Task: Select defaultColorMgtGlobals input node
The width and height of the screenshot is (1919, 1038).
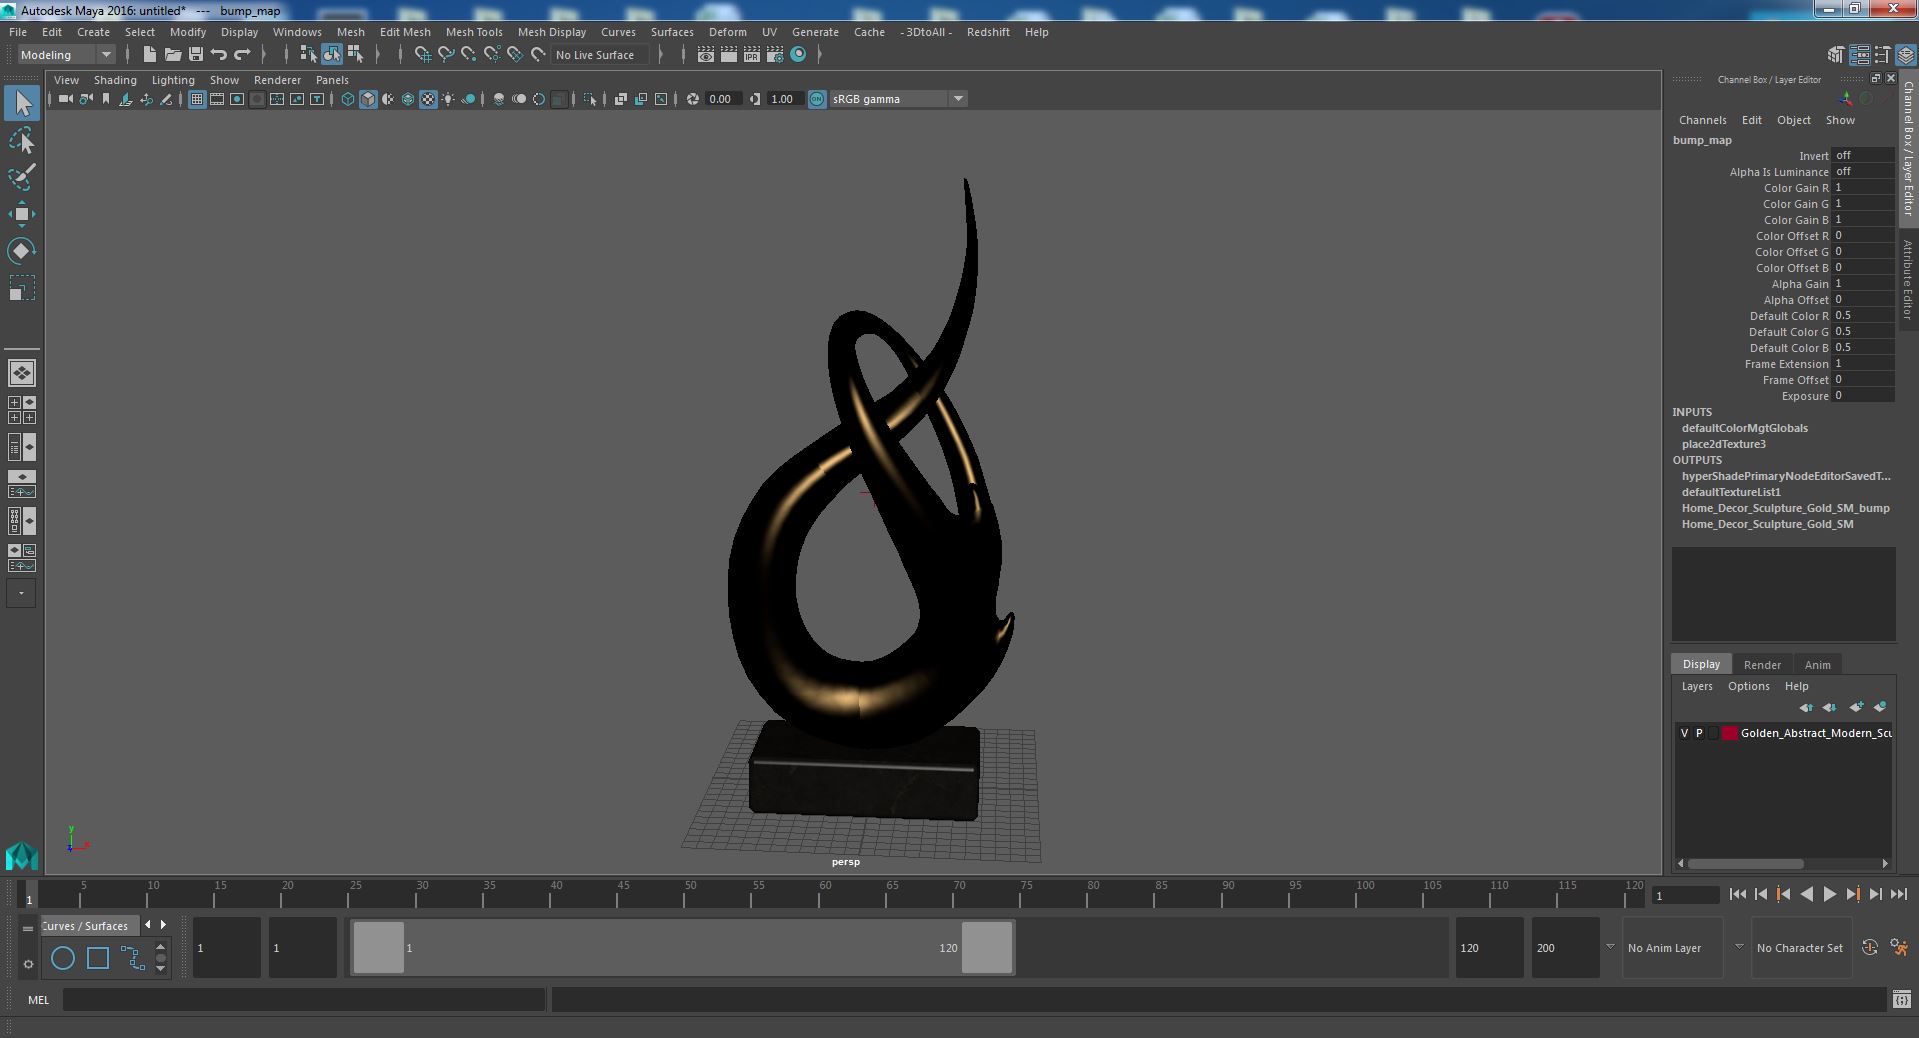Action: click(1744, 428)
